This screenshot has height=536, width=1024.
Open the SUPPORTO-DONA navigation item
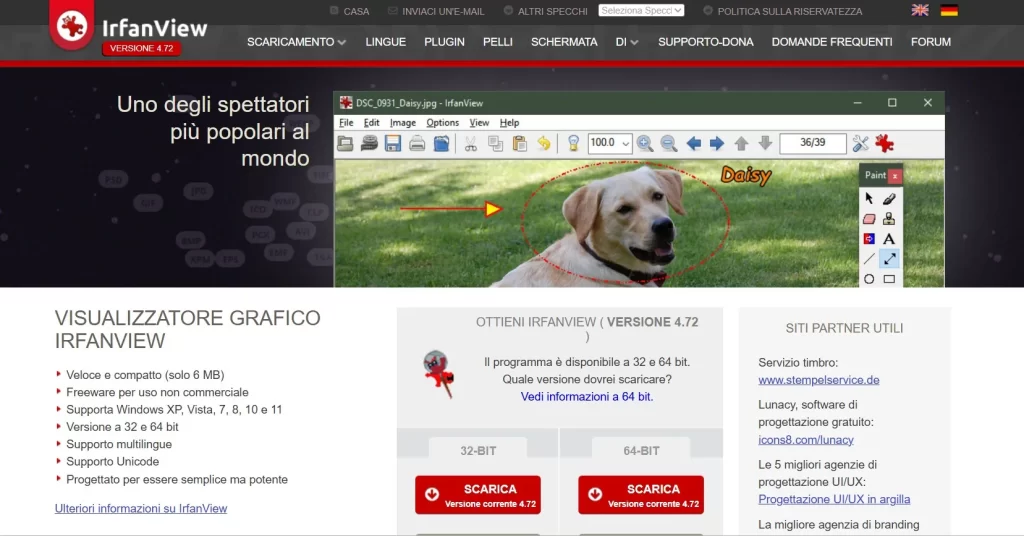[705, 42]
